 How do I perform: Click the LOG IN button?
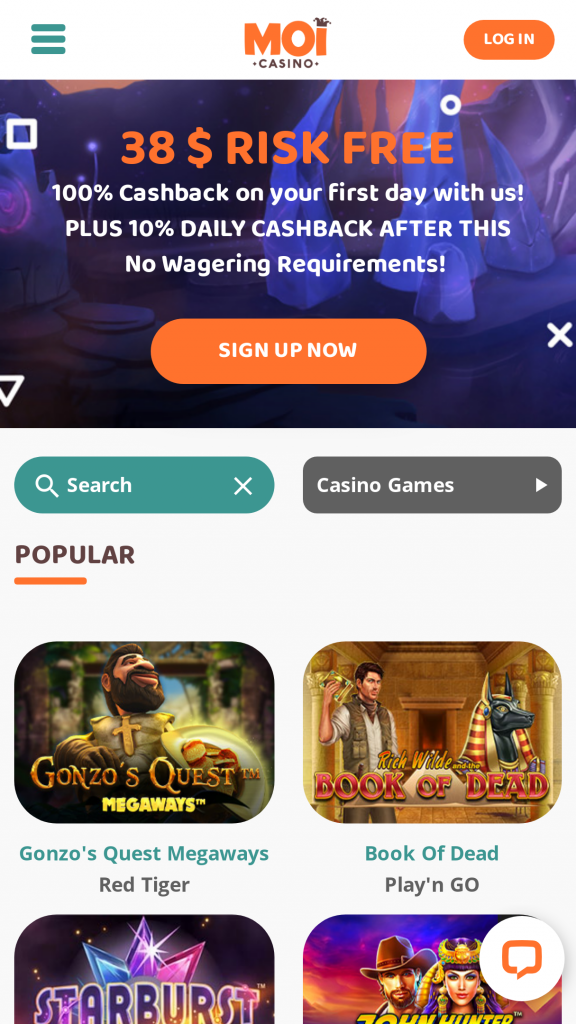pyautogui.click(x=509, y=39)
